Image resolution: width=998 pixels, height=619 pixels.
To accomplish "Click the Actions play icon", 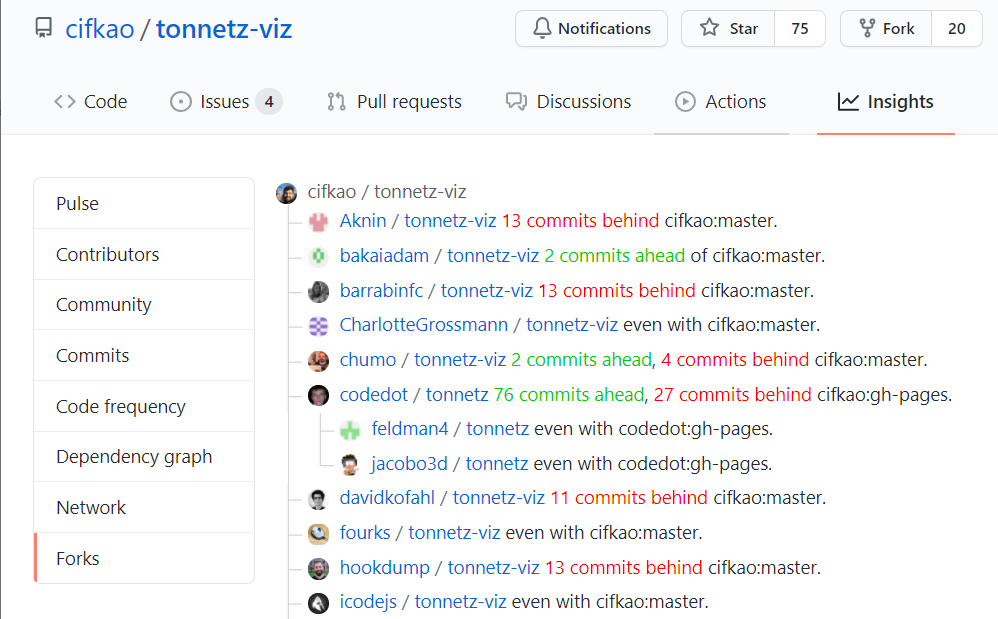I will 685,102.
